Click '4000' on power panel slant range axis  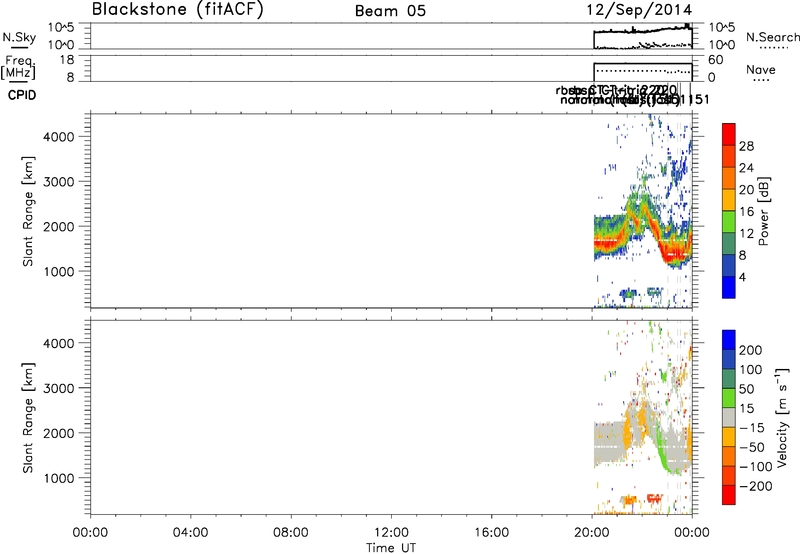pyautogui.click(x=58, y=137)
